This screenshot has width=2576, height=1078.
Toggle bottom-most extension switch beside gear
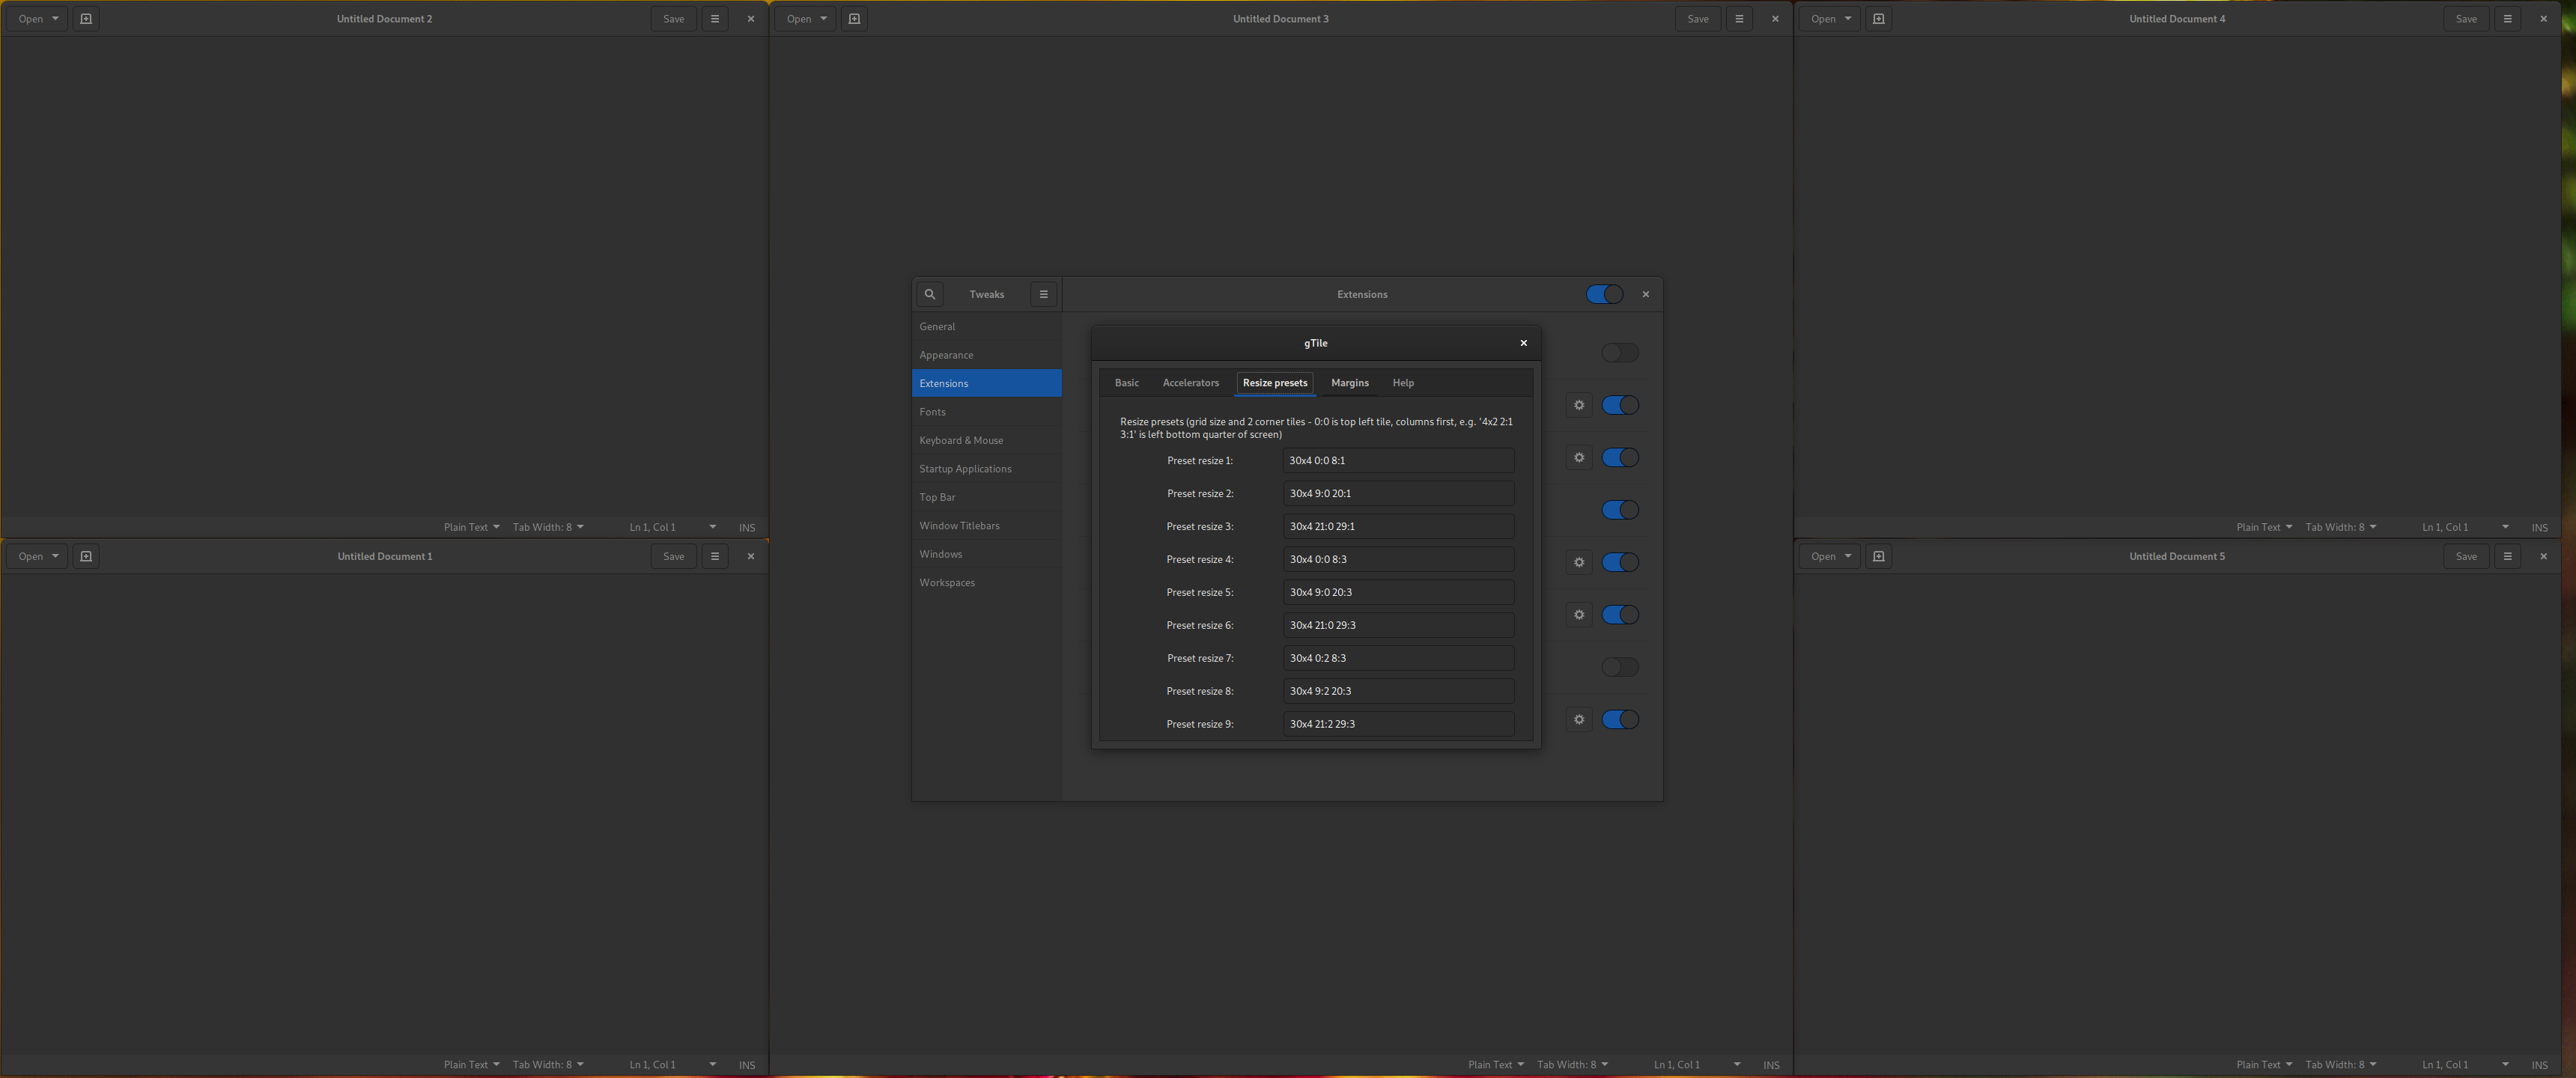point(1620,719)
